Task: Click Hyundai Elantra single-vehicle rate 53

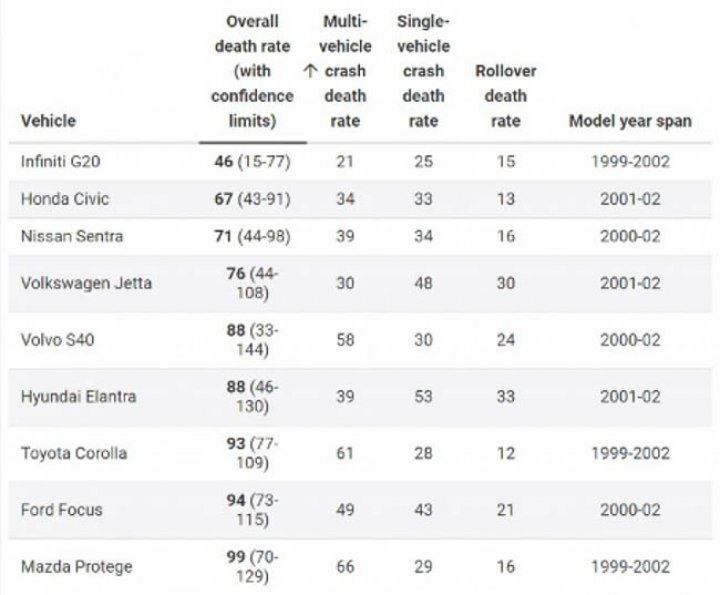Action: tap(423, 396)
